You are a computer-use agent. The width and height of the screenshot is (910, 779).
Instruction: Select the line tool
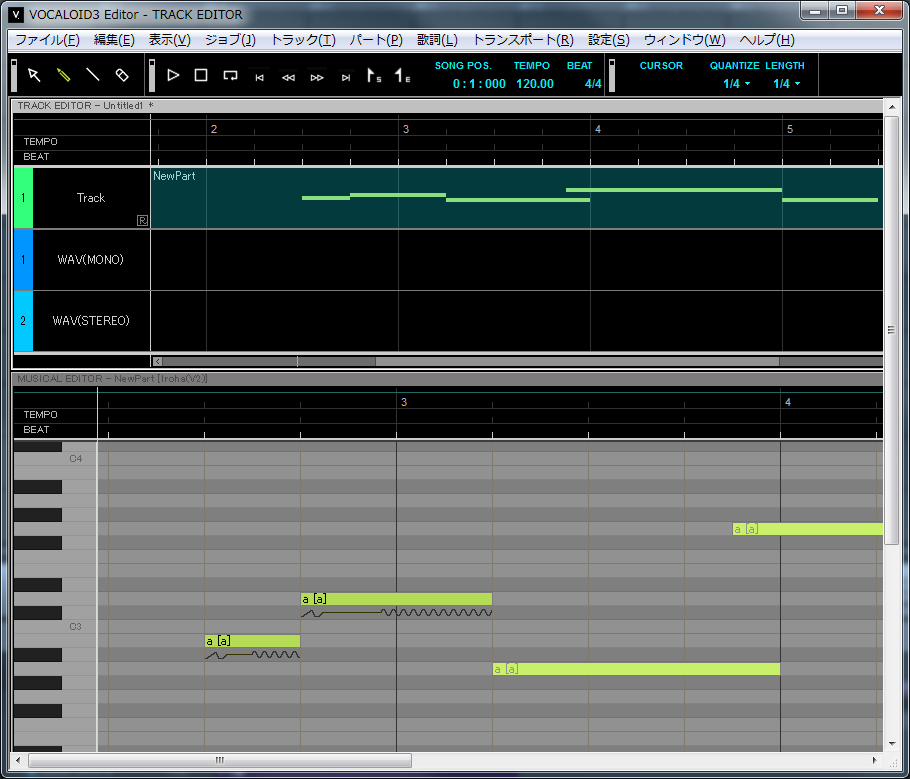(93, 75)
